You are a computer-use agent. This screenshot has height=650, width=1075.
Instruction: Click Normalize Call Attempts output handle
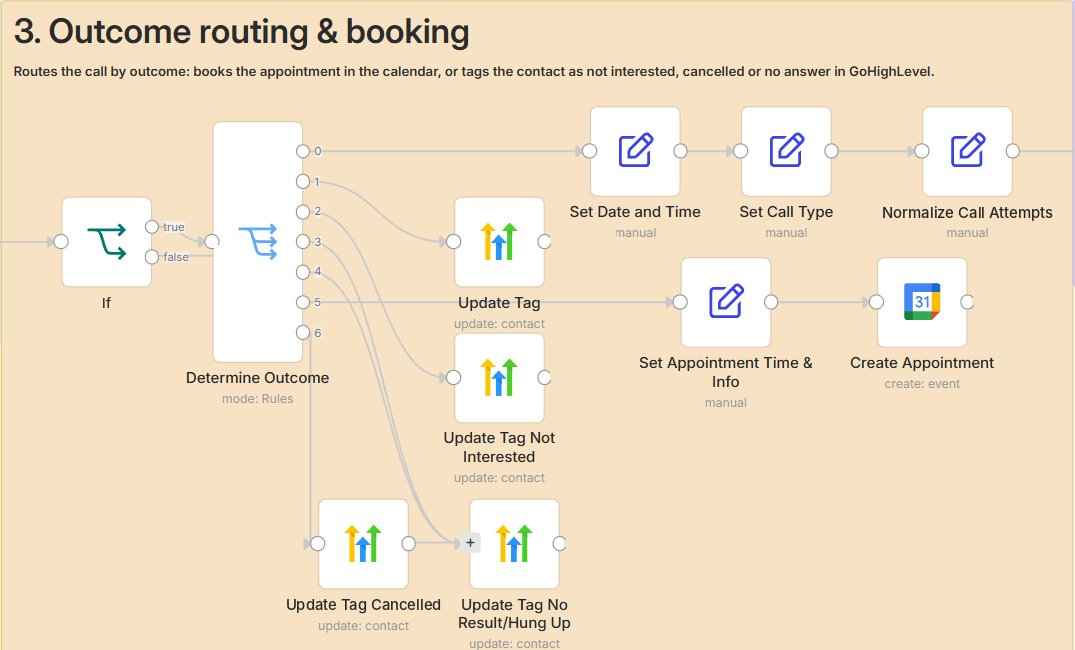[x=1012, y=151]
